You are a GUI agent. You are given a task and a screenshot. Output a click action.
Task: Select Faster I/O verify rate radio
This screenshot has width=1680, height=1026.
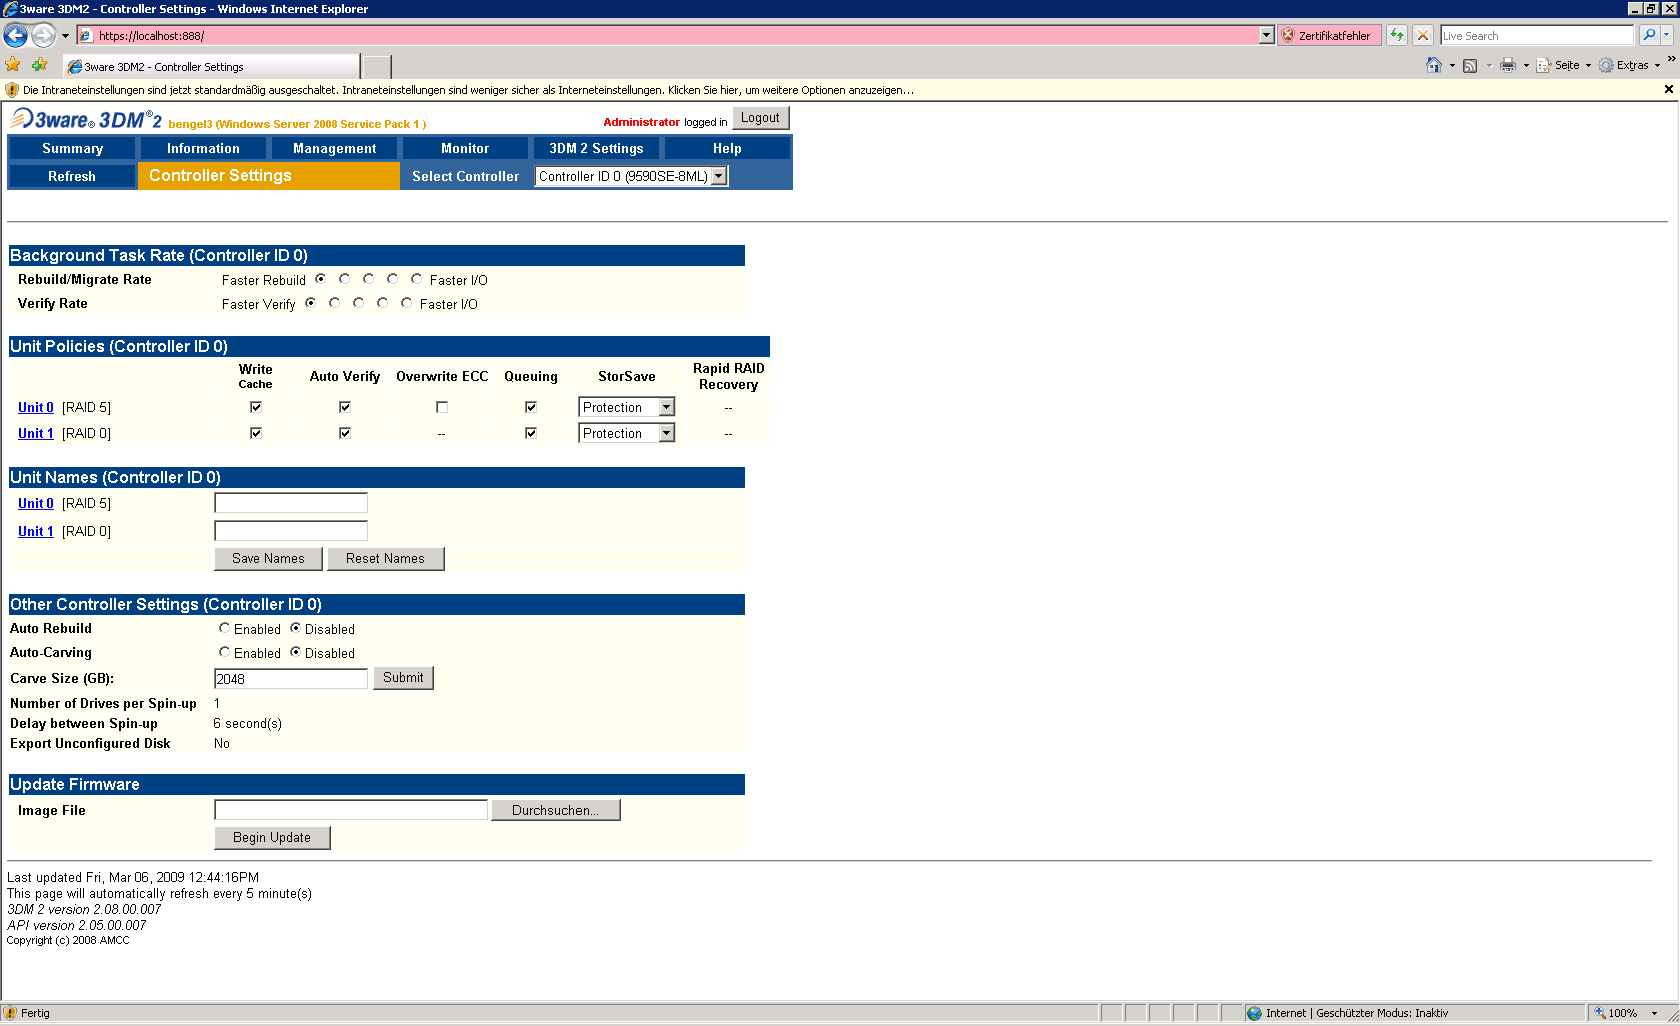click(x=406, y=303)
